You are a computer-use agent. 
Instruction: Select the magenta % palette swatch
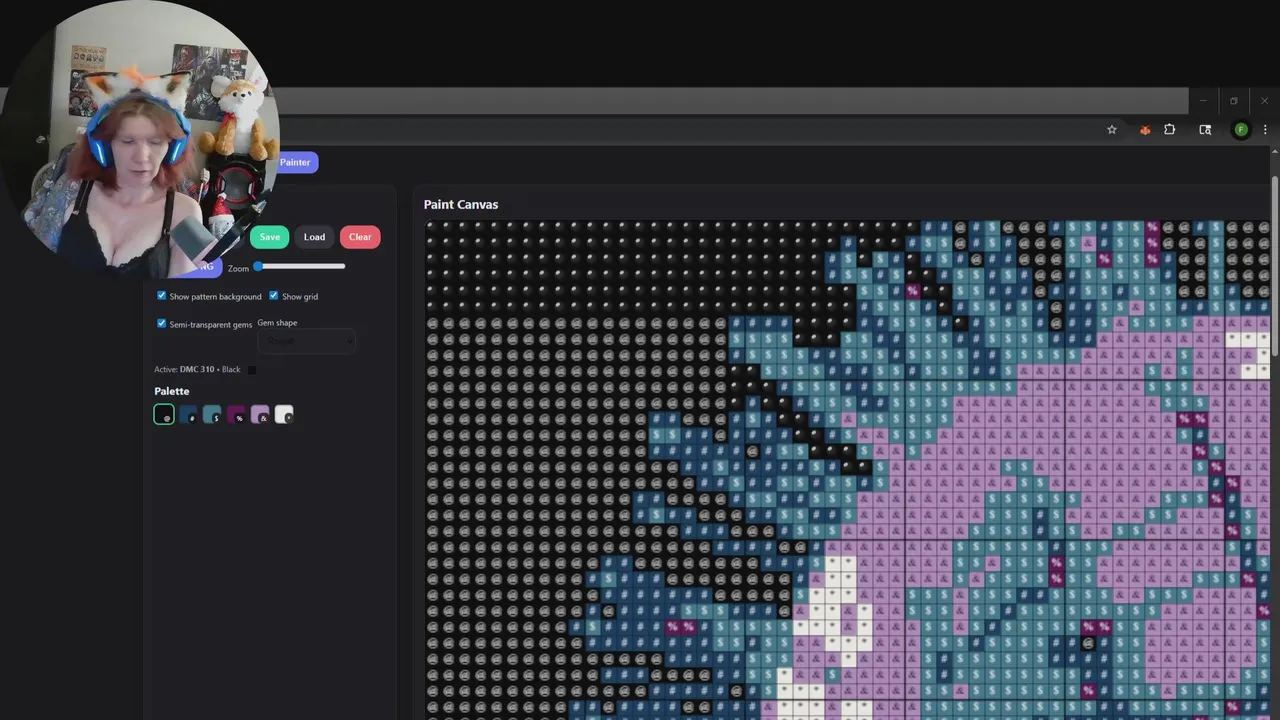click(x=236, y=414)
